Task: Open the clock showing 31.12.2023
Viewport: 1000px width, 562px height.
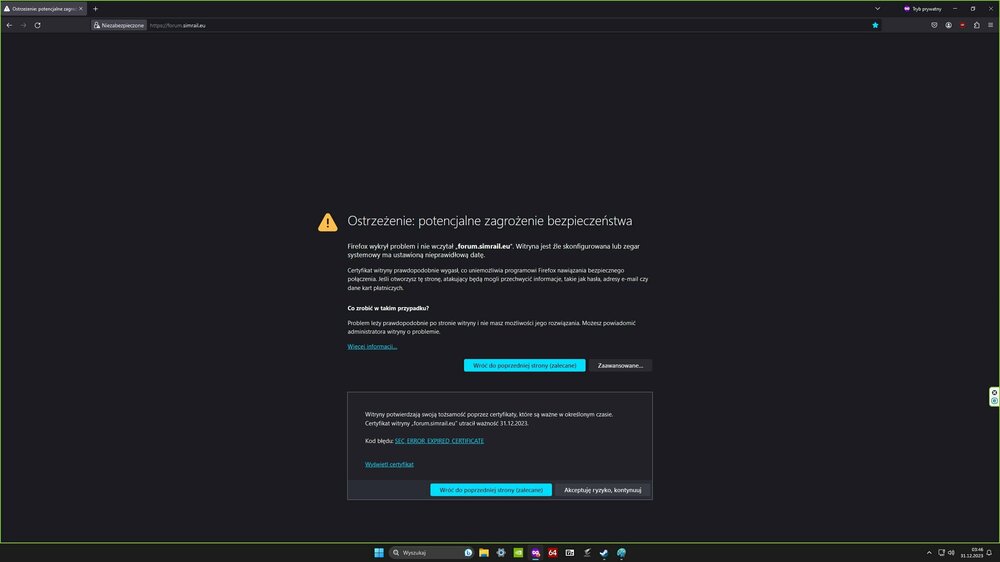Action: pos(972,552)
